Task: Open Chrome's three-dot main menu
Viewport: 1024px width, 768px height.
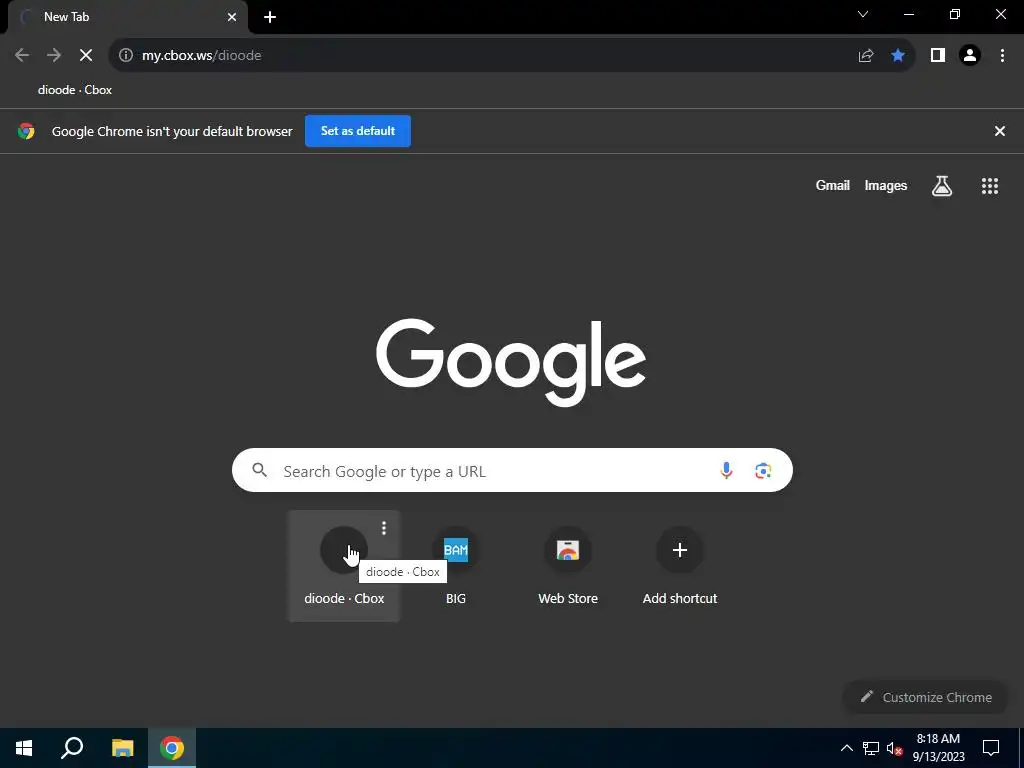Action: (x=1002, y=56)
